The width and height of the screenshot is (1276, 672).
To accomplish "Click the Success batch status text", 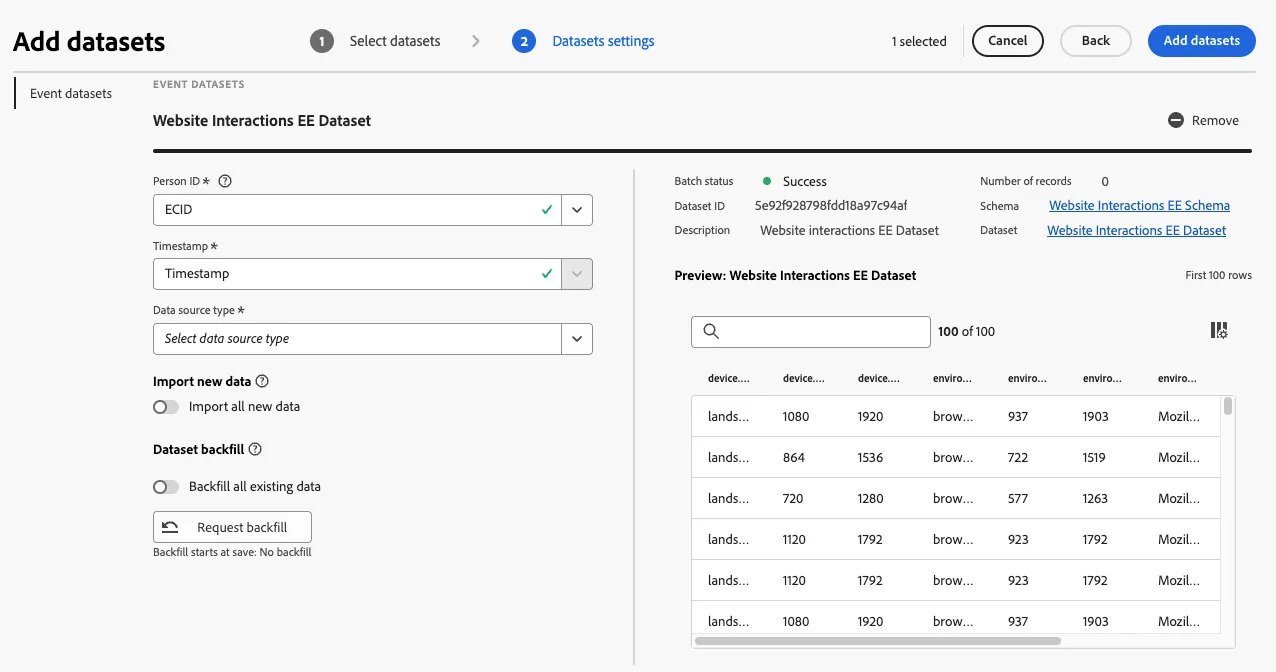I will click(x=805, y=182).
